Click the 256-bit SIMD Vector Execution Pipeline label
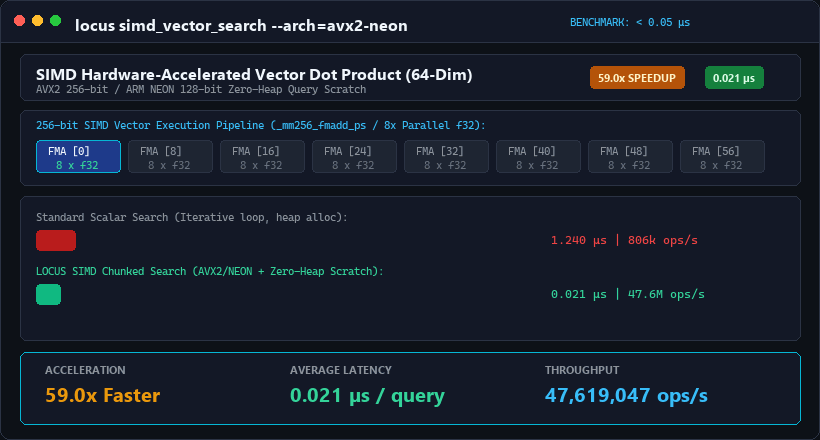The height and width of the screenshot is (440, 820). (x=260, y=126)
